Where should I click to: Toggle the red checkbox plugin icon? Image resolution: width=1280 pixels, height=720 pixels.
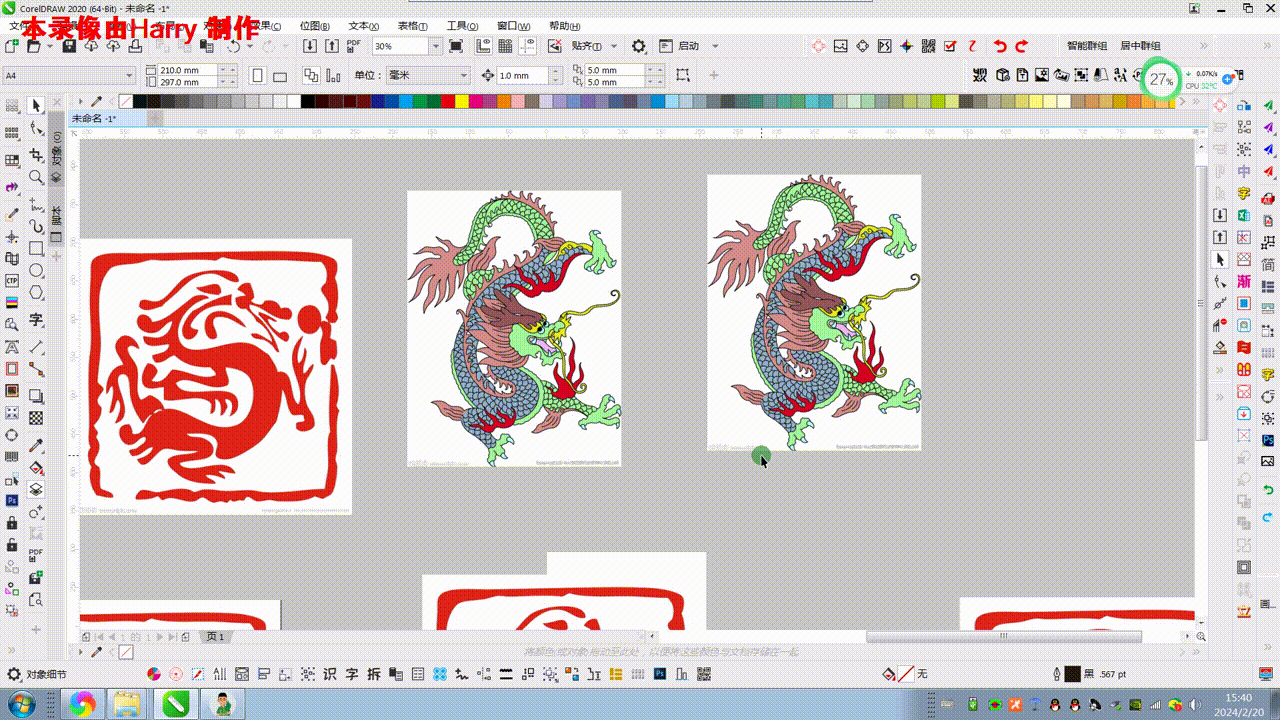click(950, 46)
